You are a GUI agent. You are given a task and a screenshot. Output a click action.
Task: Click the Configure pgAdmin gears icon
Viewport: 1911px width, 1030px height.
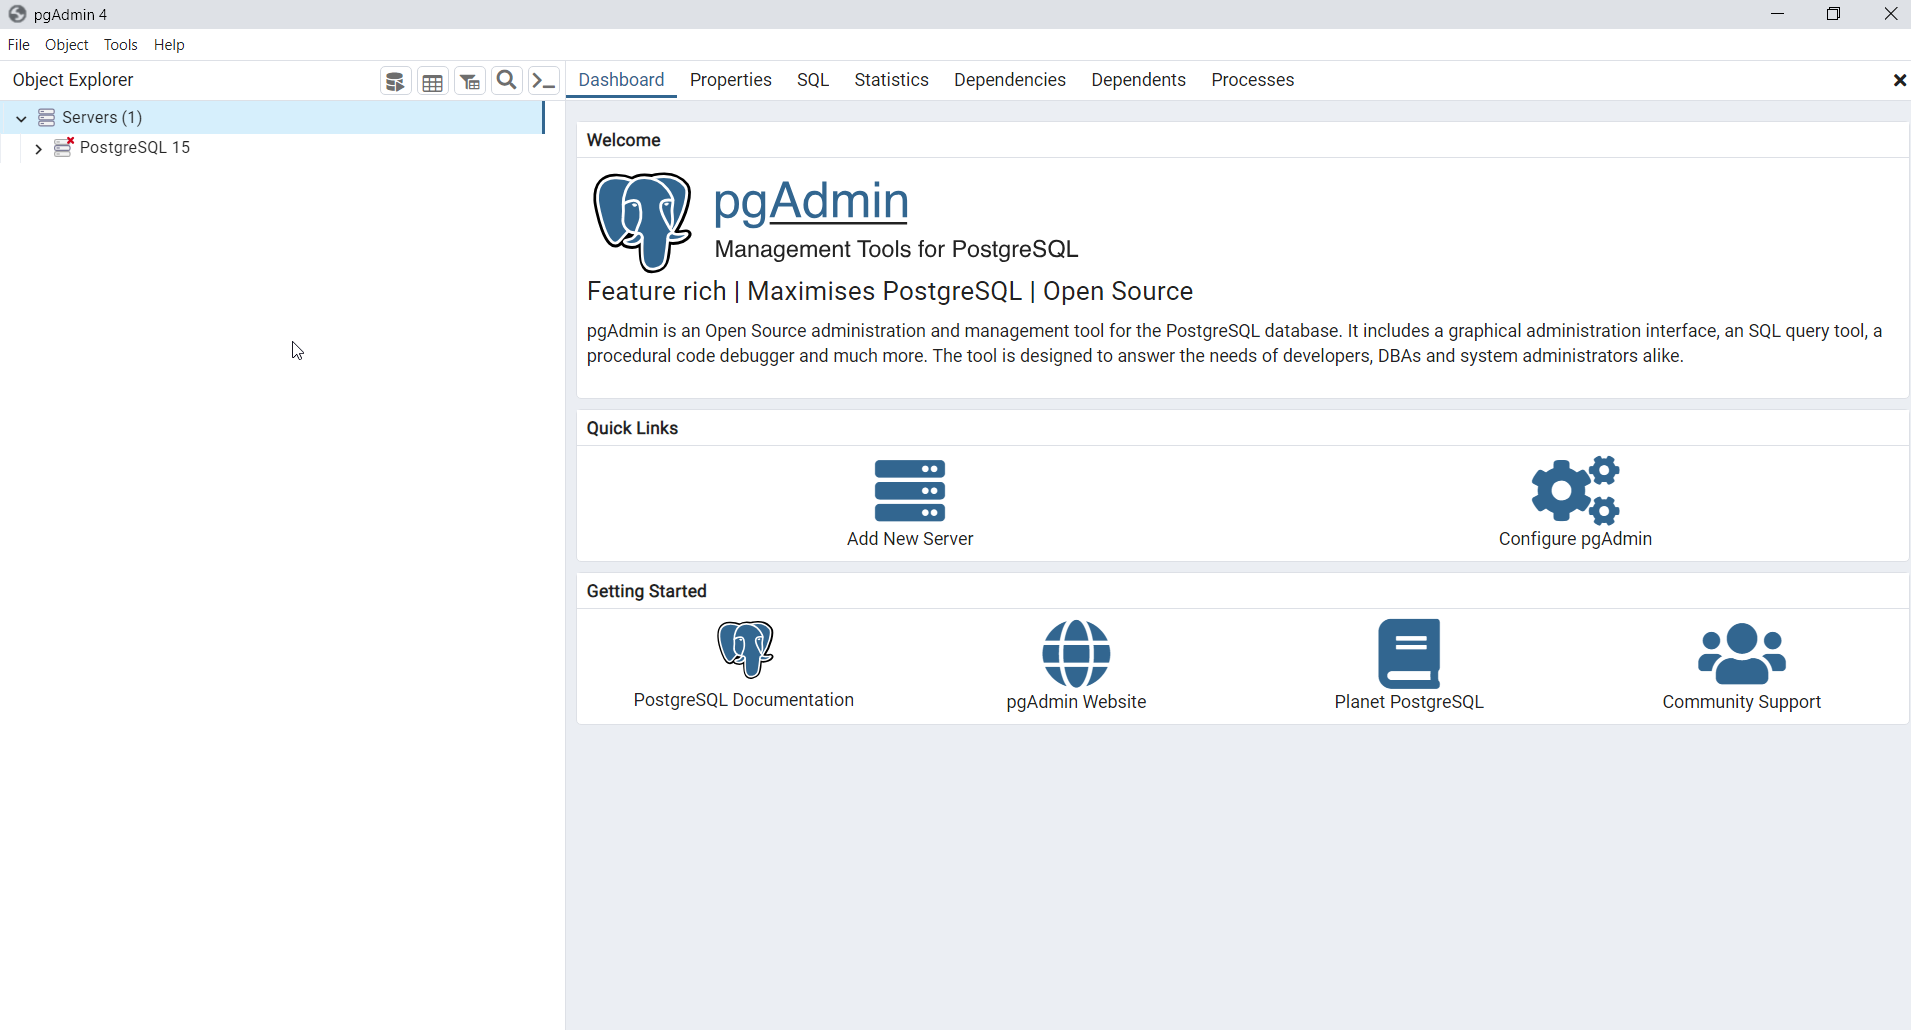1575,491
